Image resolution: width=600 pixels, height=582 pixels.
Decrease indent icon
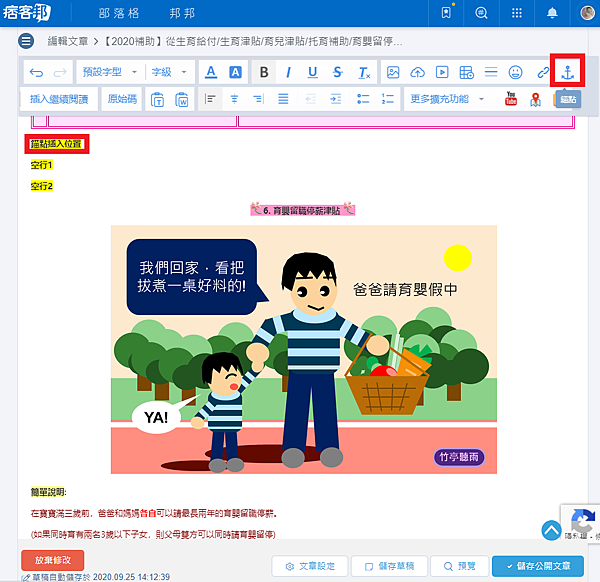click(311, 99)
